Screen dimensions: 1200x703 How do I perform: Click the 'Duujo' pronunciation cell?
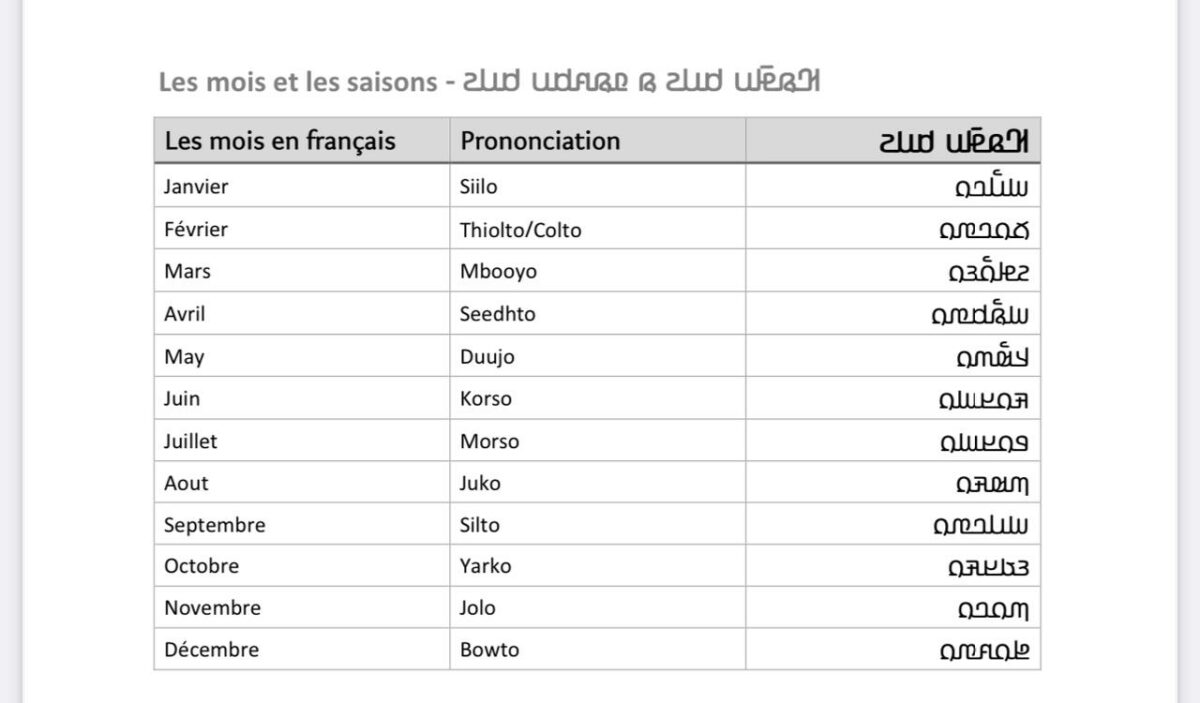488,357
